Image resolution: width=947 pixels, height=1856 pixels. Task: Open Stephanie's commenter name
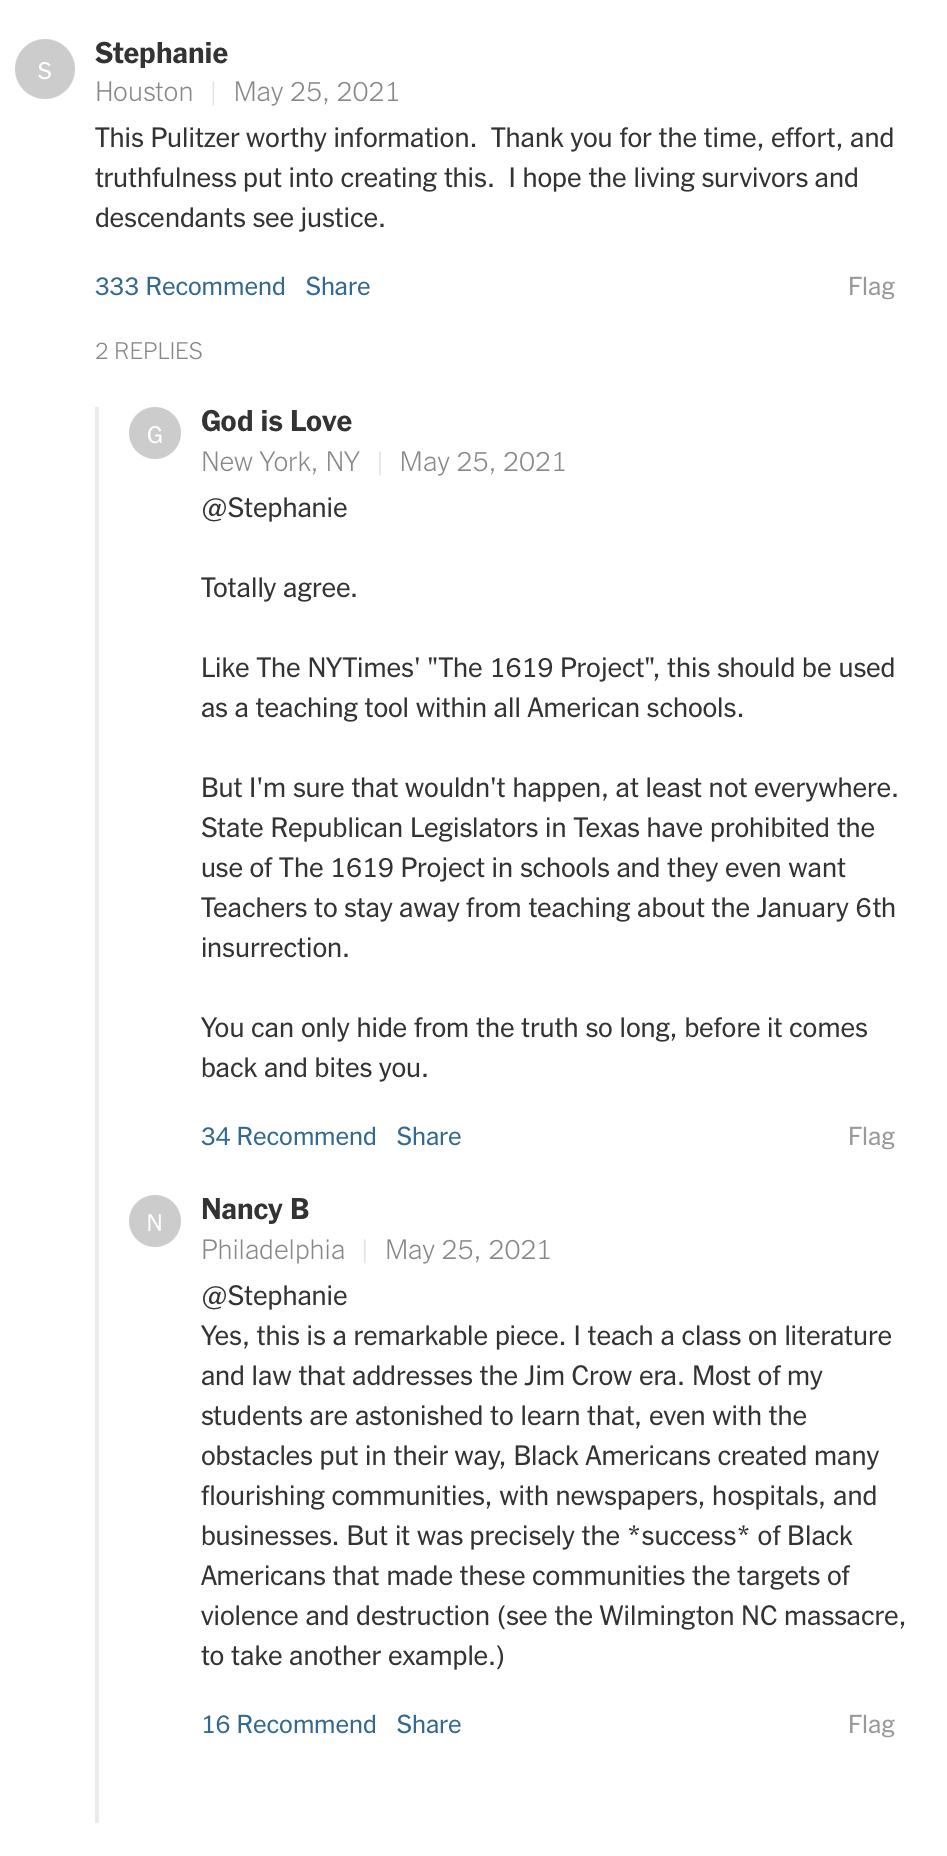point(162,54)
